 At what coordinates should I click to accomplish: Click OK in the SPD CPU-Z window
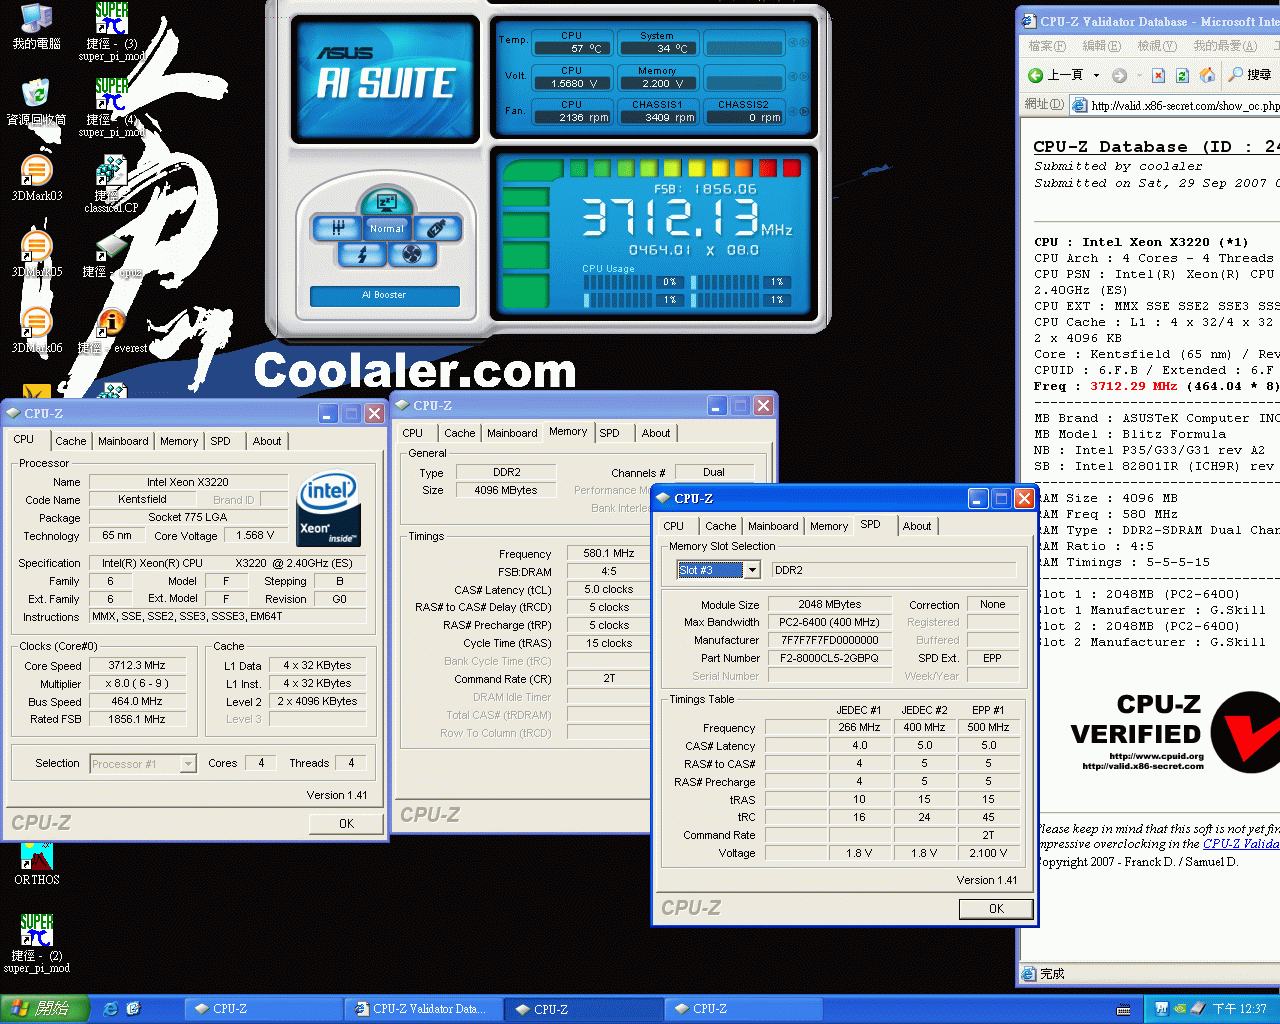point(996,909)
